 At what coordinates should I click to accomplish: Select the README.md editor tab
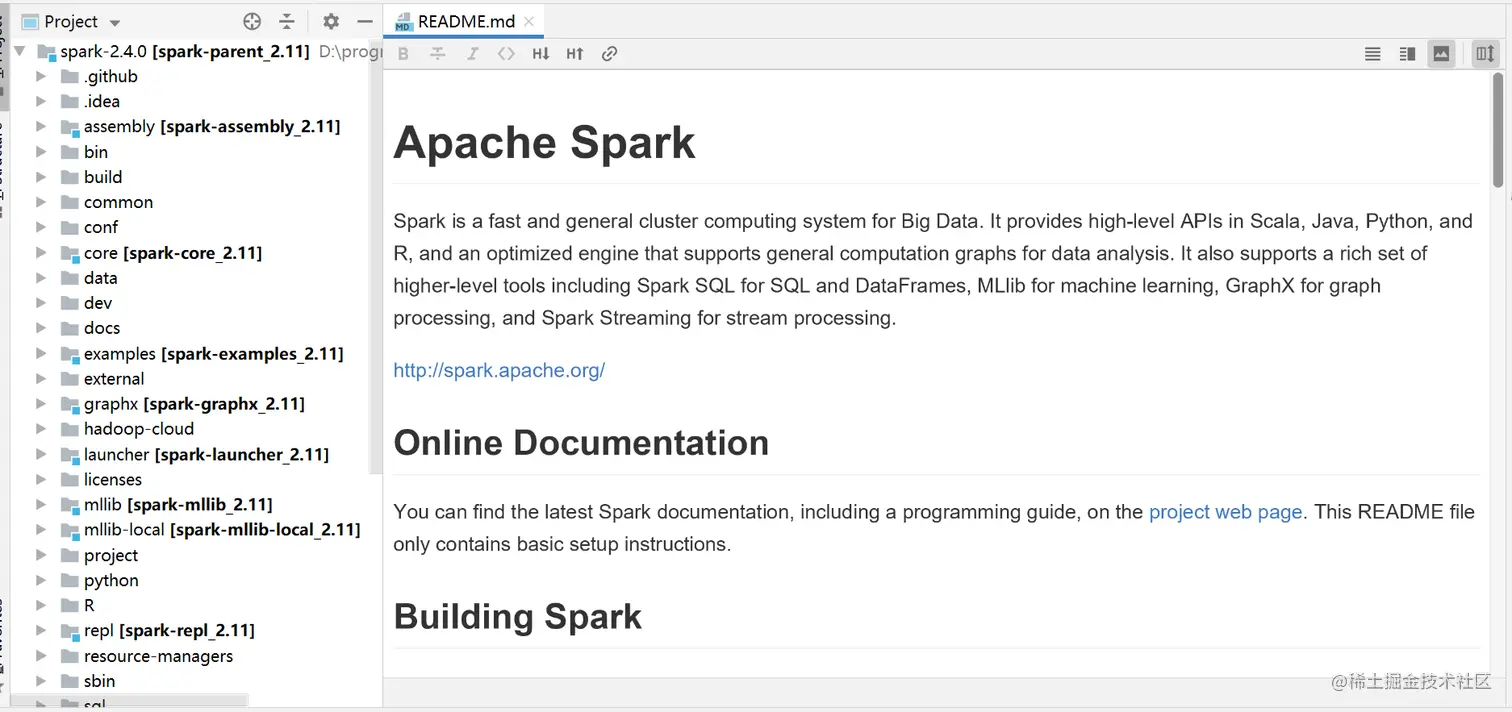coord(464,21)
